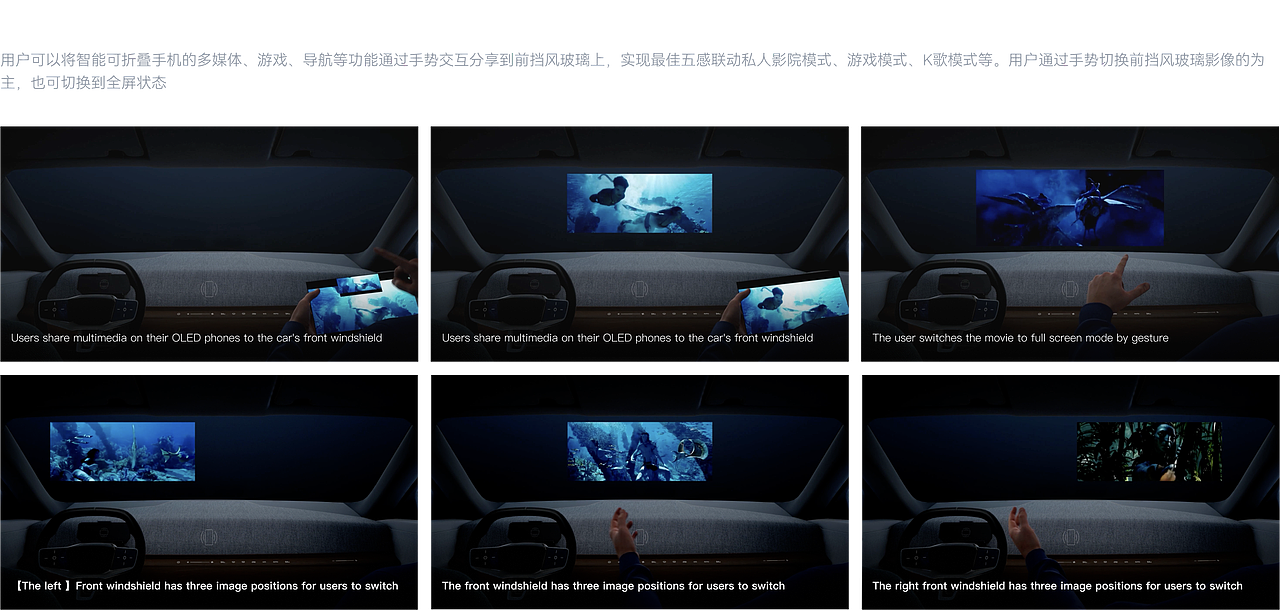This screenshot has height=610, width=1280.
Task: Open the left windshield image position thumbnail
Action: point(209,492)
